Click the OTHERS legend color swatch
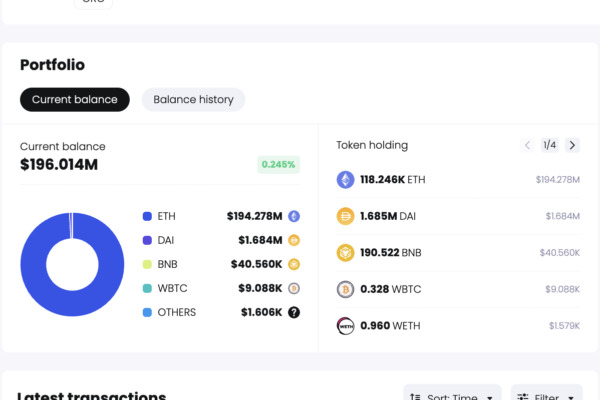Viewport: 600px width, 400px height. pos(147,312)
